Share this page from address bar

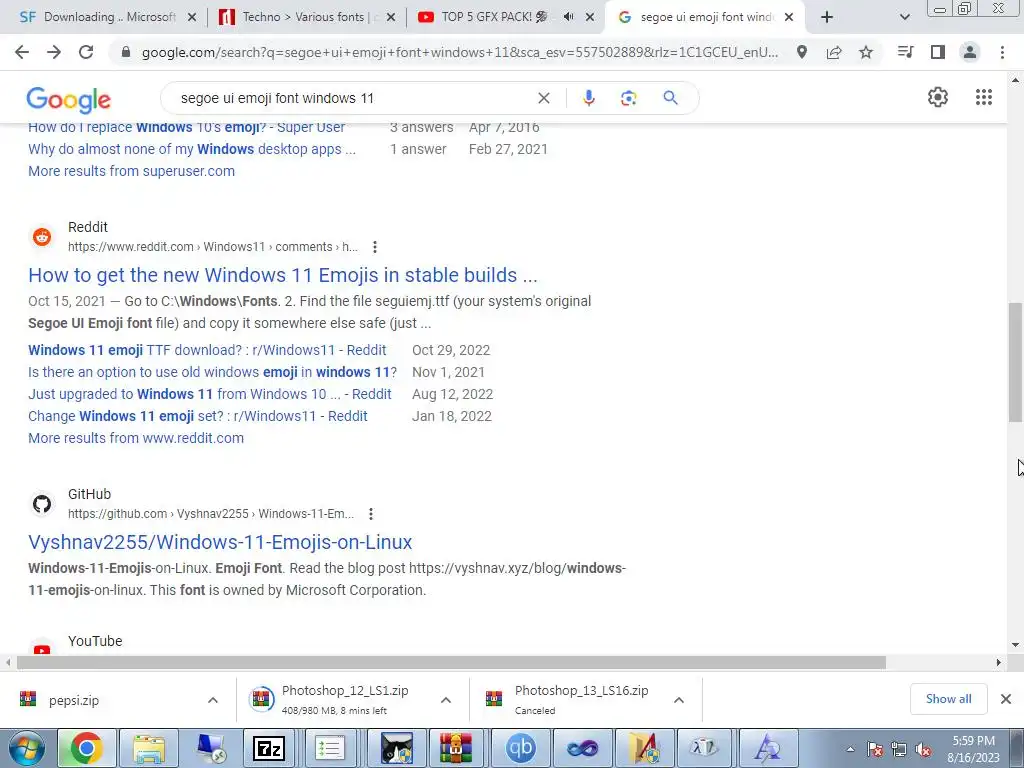pos(834,52)
